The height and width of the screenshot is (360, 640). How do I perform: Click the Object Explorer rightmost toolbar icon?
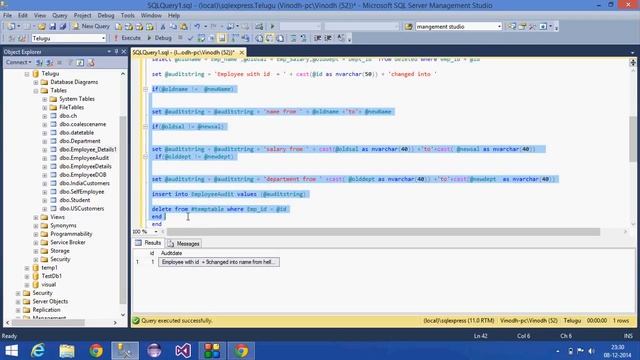tap(91, 62)
